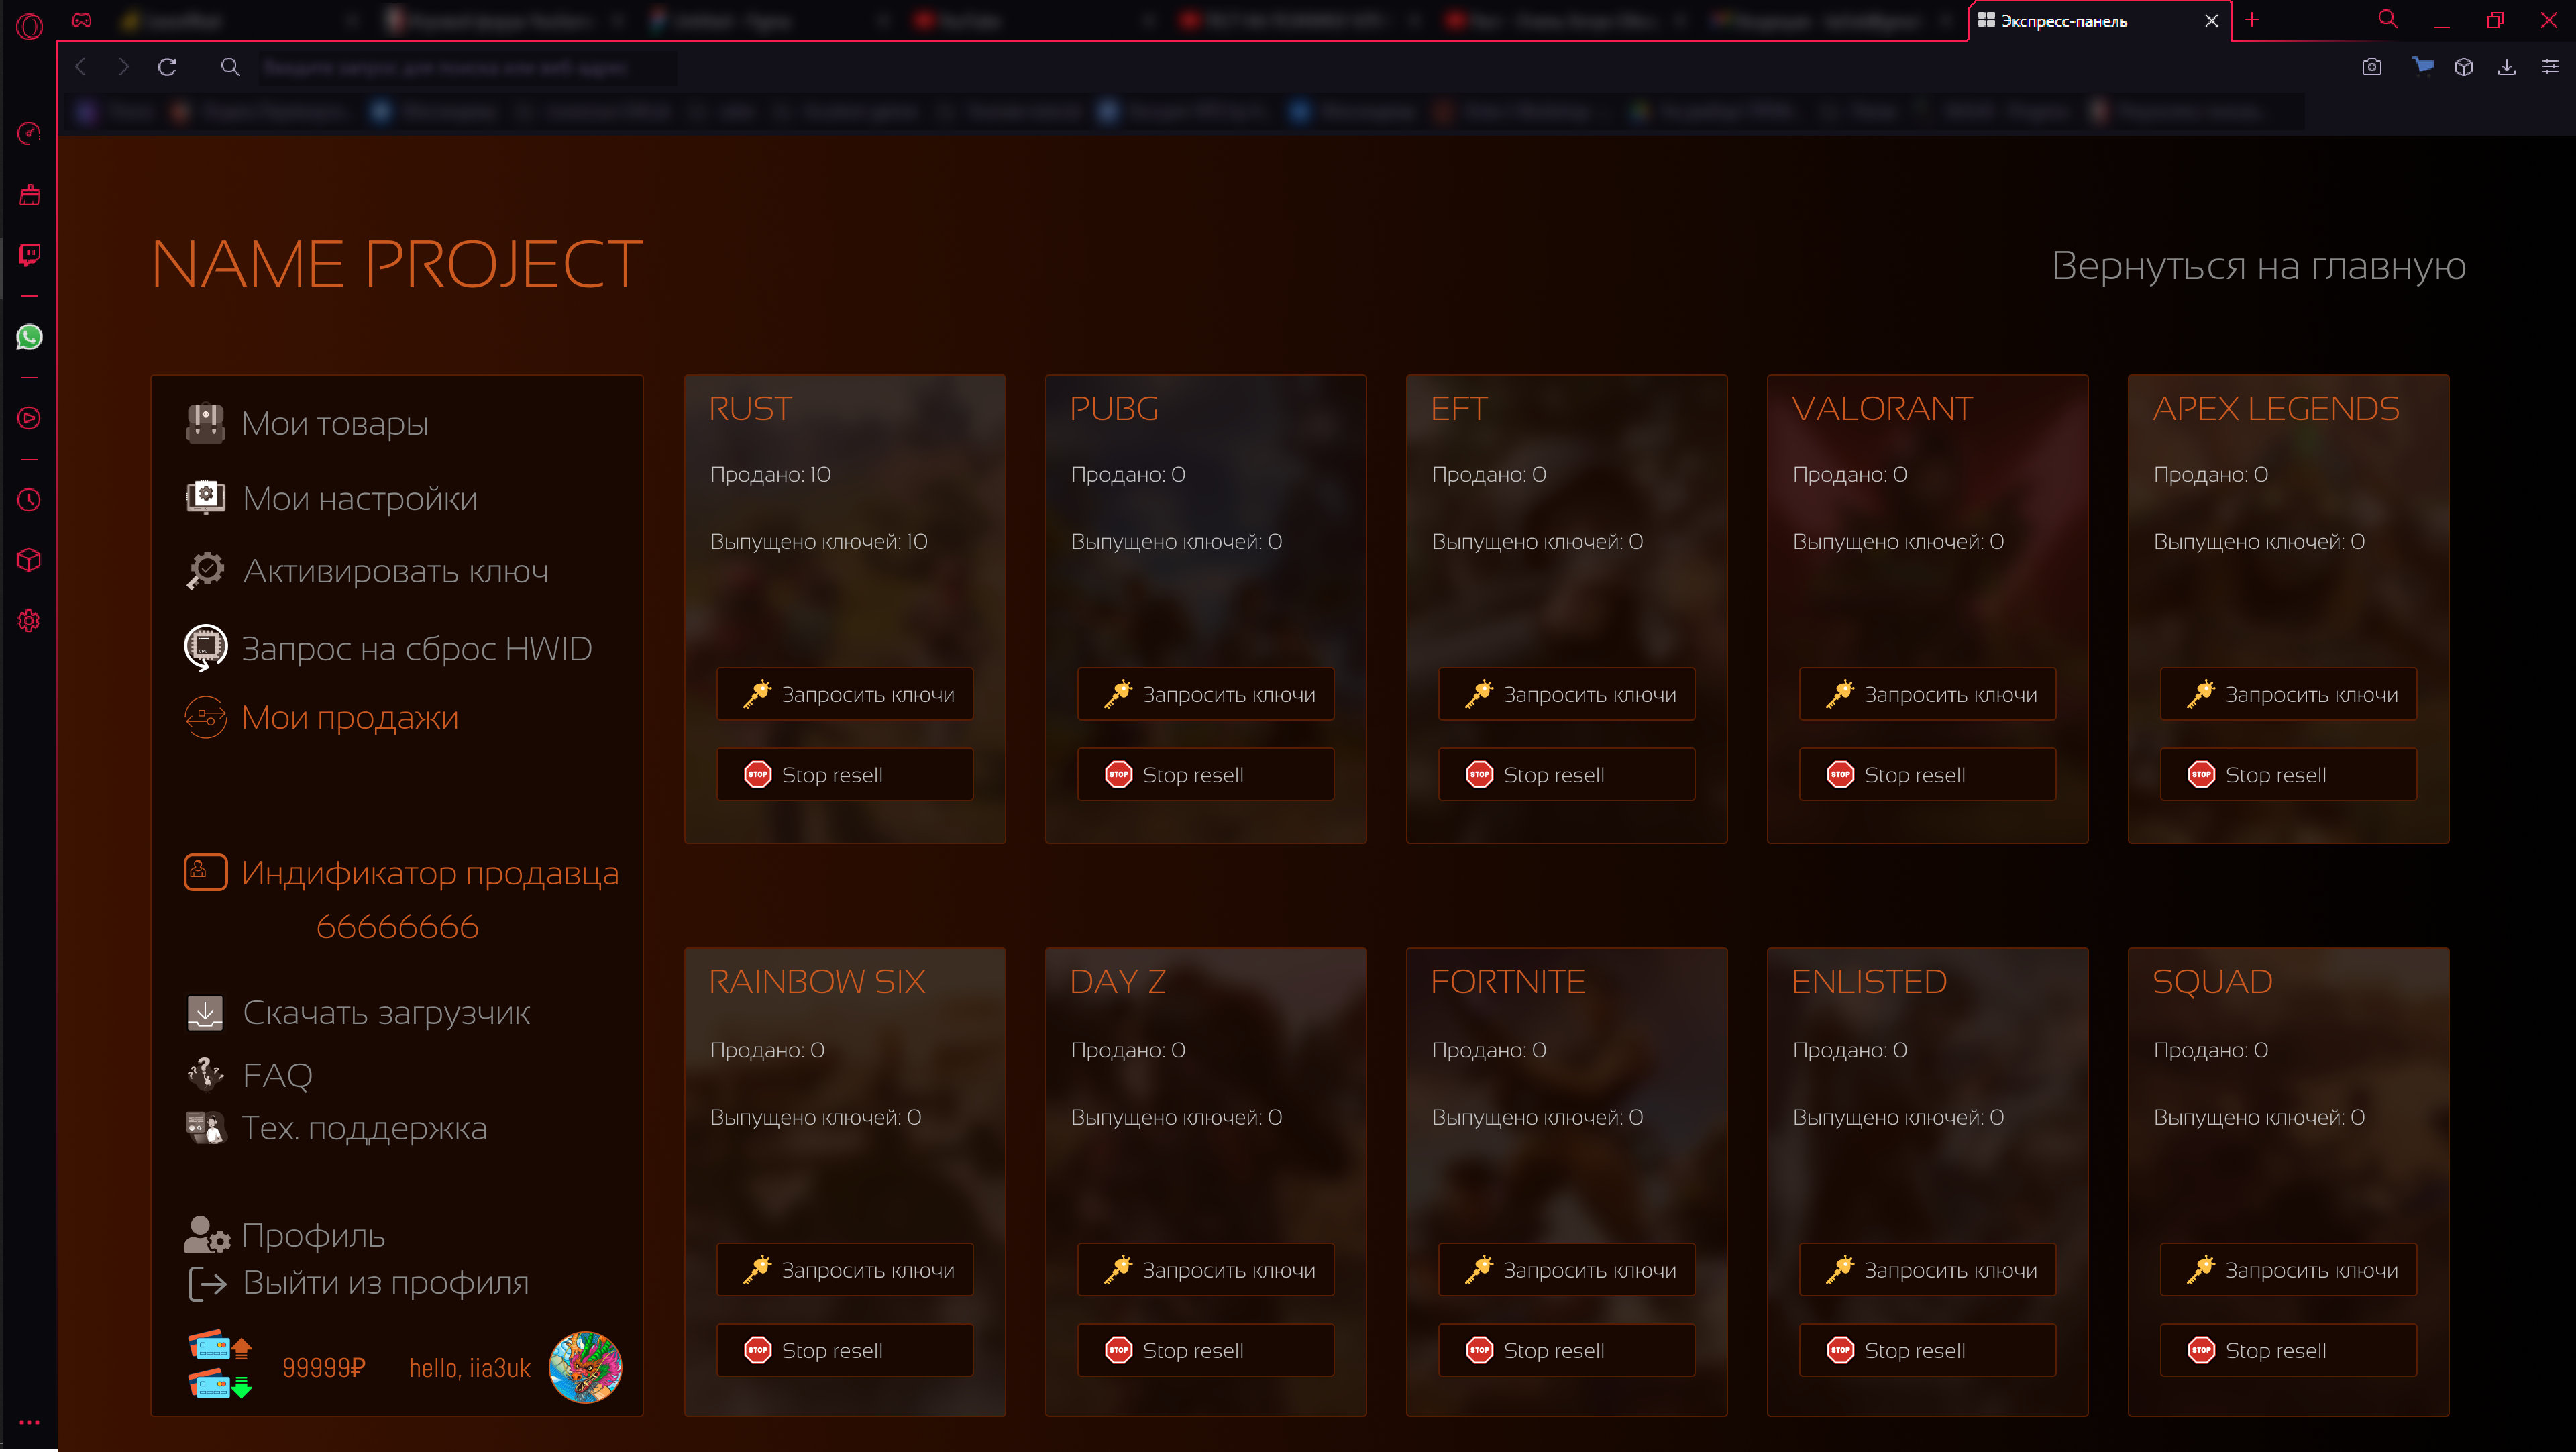Stop resell for APEX LEGENDS
Viewport: 2576px width, 1452px height.
[x=2289, y=774]
